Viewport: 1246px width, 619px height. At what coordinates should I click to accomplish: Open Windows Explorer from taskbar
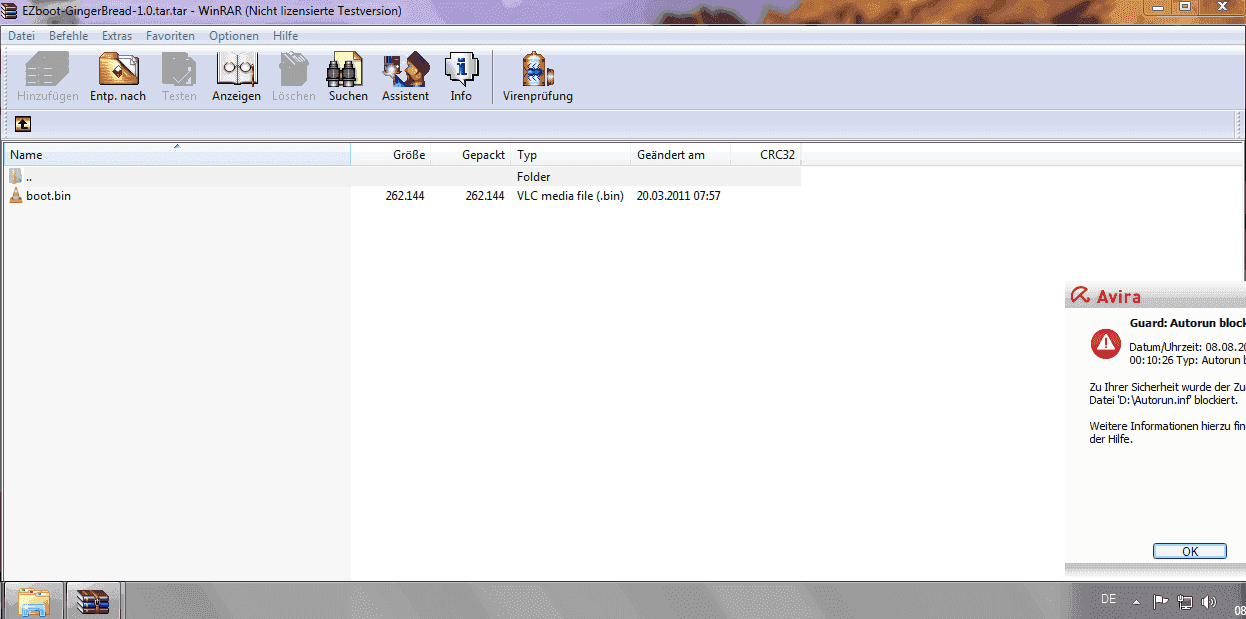pos(34,601)
